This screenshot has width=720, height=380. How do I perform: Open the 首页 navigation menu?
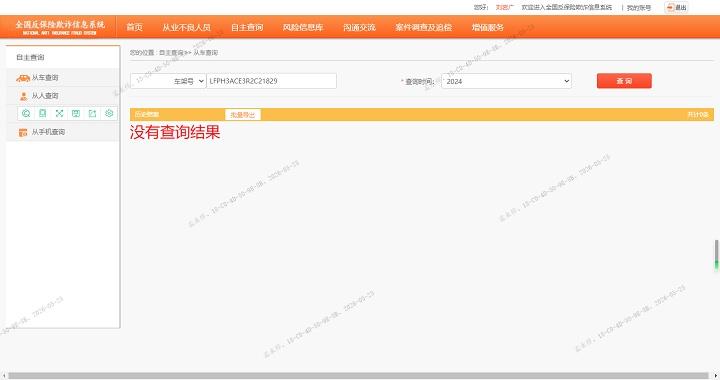135,27
